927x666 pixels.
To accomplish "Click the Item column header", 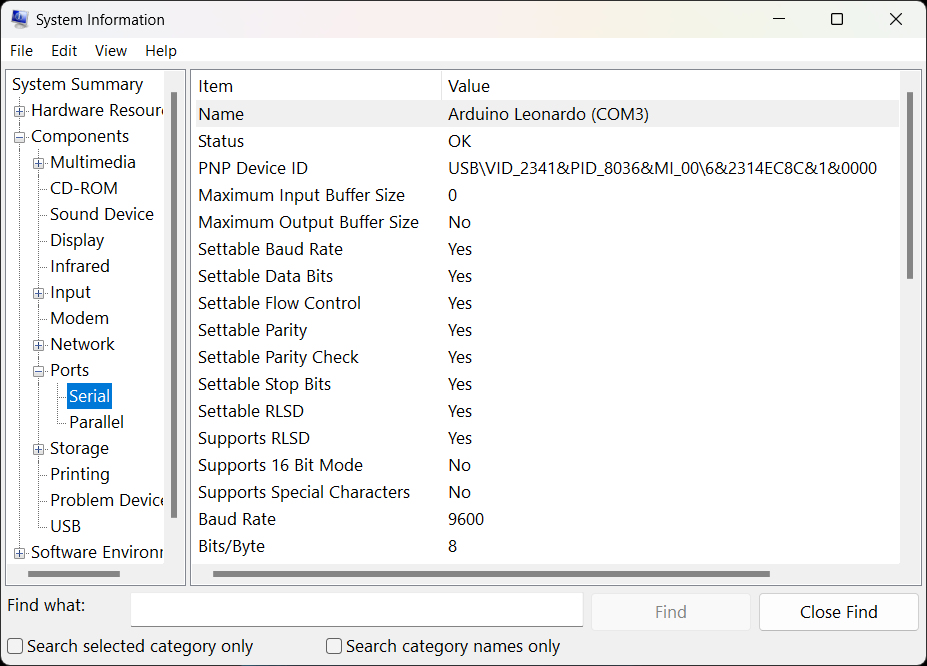I will coord(318,86).
